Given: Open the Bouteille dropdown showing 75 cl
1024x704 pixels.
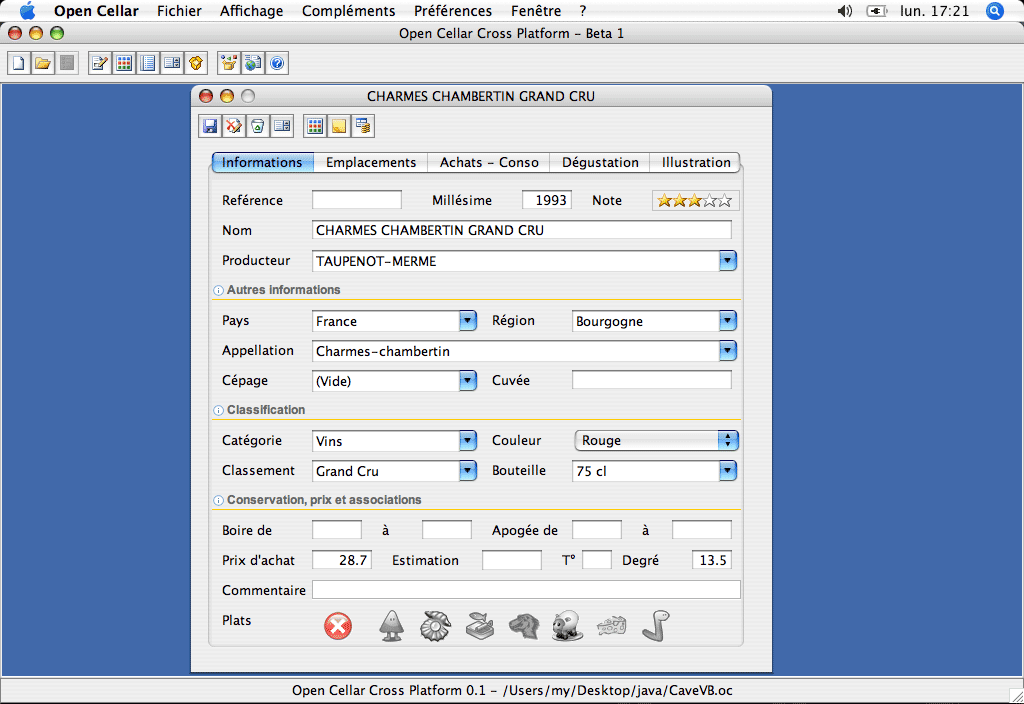Looking at the screenshot, I should tap(728, 471).
